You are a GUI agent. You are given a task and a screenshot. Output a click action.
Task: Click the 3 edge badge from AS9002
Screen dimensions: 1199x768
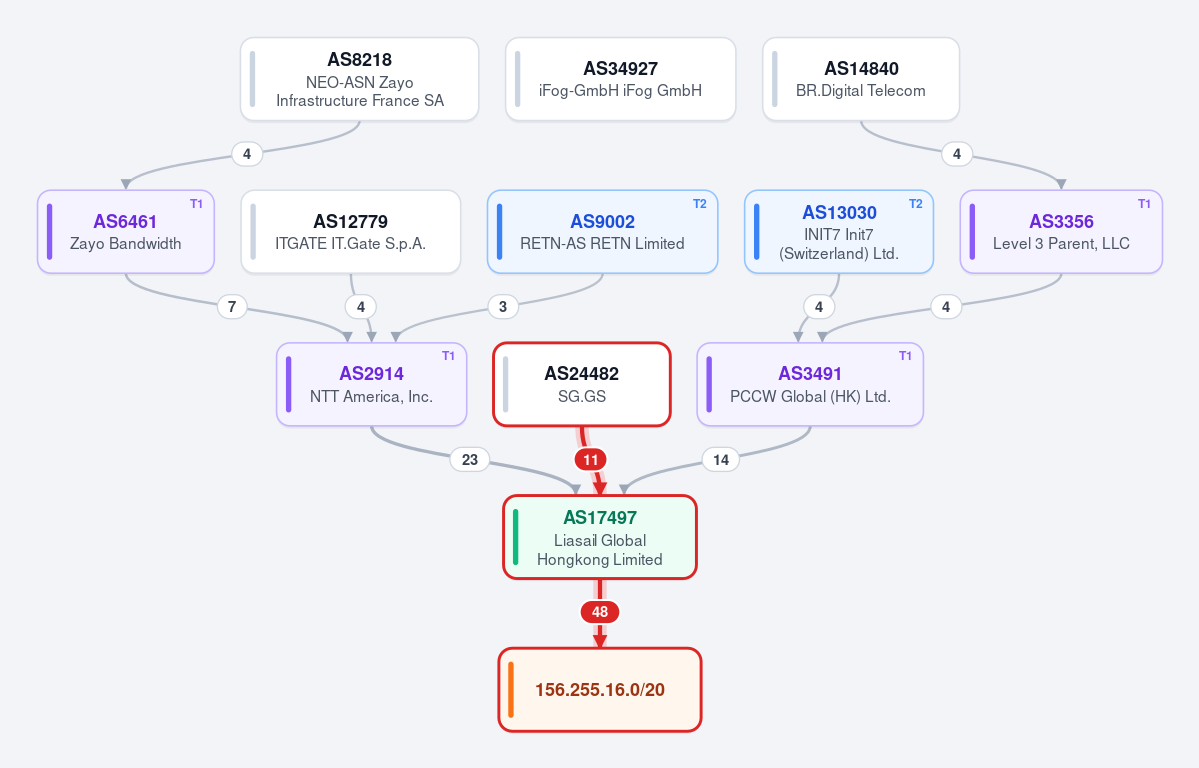tap(502, 307)
